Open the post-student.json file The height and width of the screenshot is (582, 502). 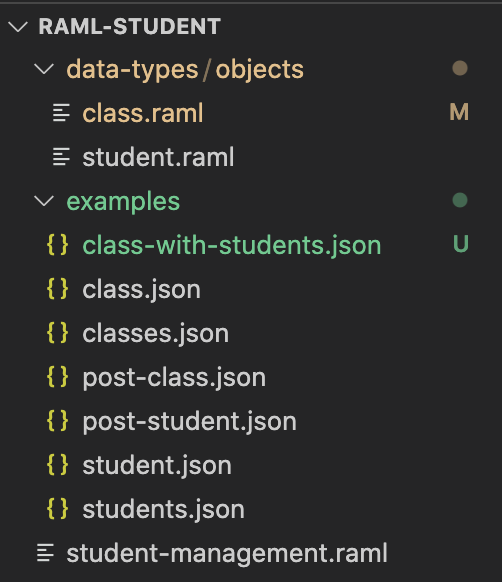(x=189, y=422)
